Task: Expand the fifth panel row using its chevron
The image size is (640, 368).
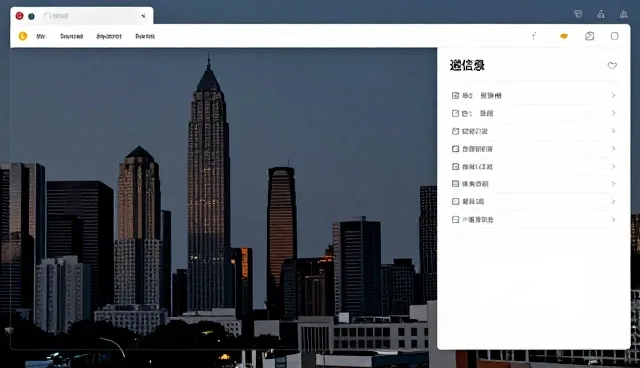Action: click(x=613, y=166)
